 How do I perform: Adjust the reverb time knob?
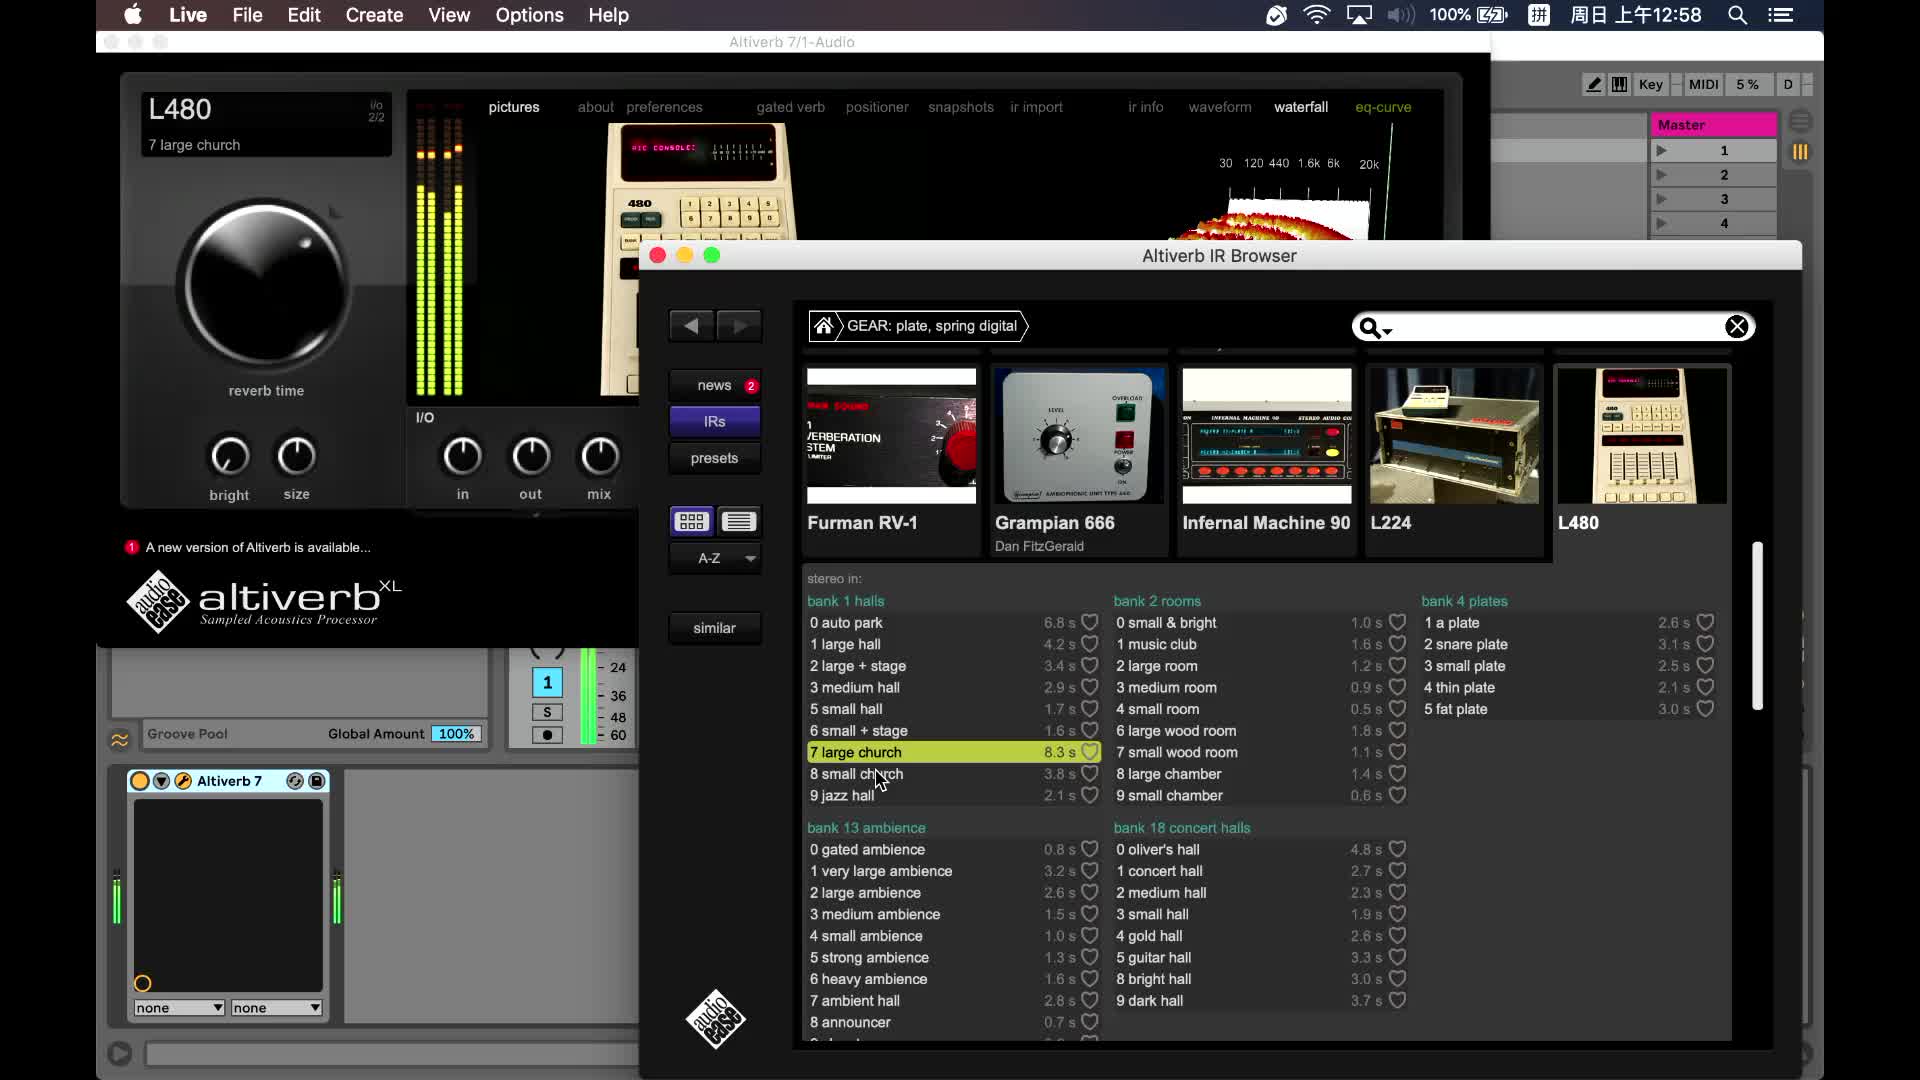[265, 284]
